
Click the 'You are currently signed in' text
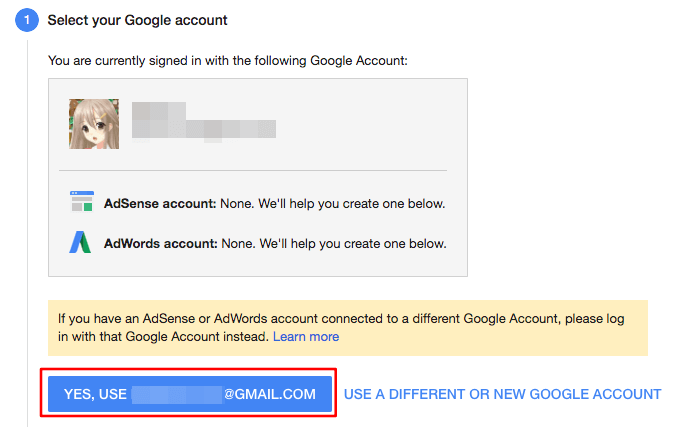coord(228,62)
